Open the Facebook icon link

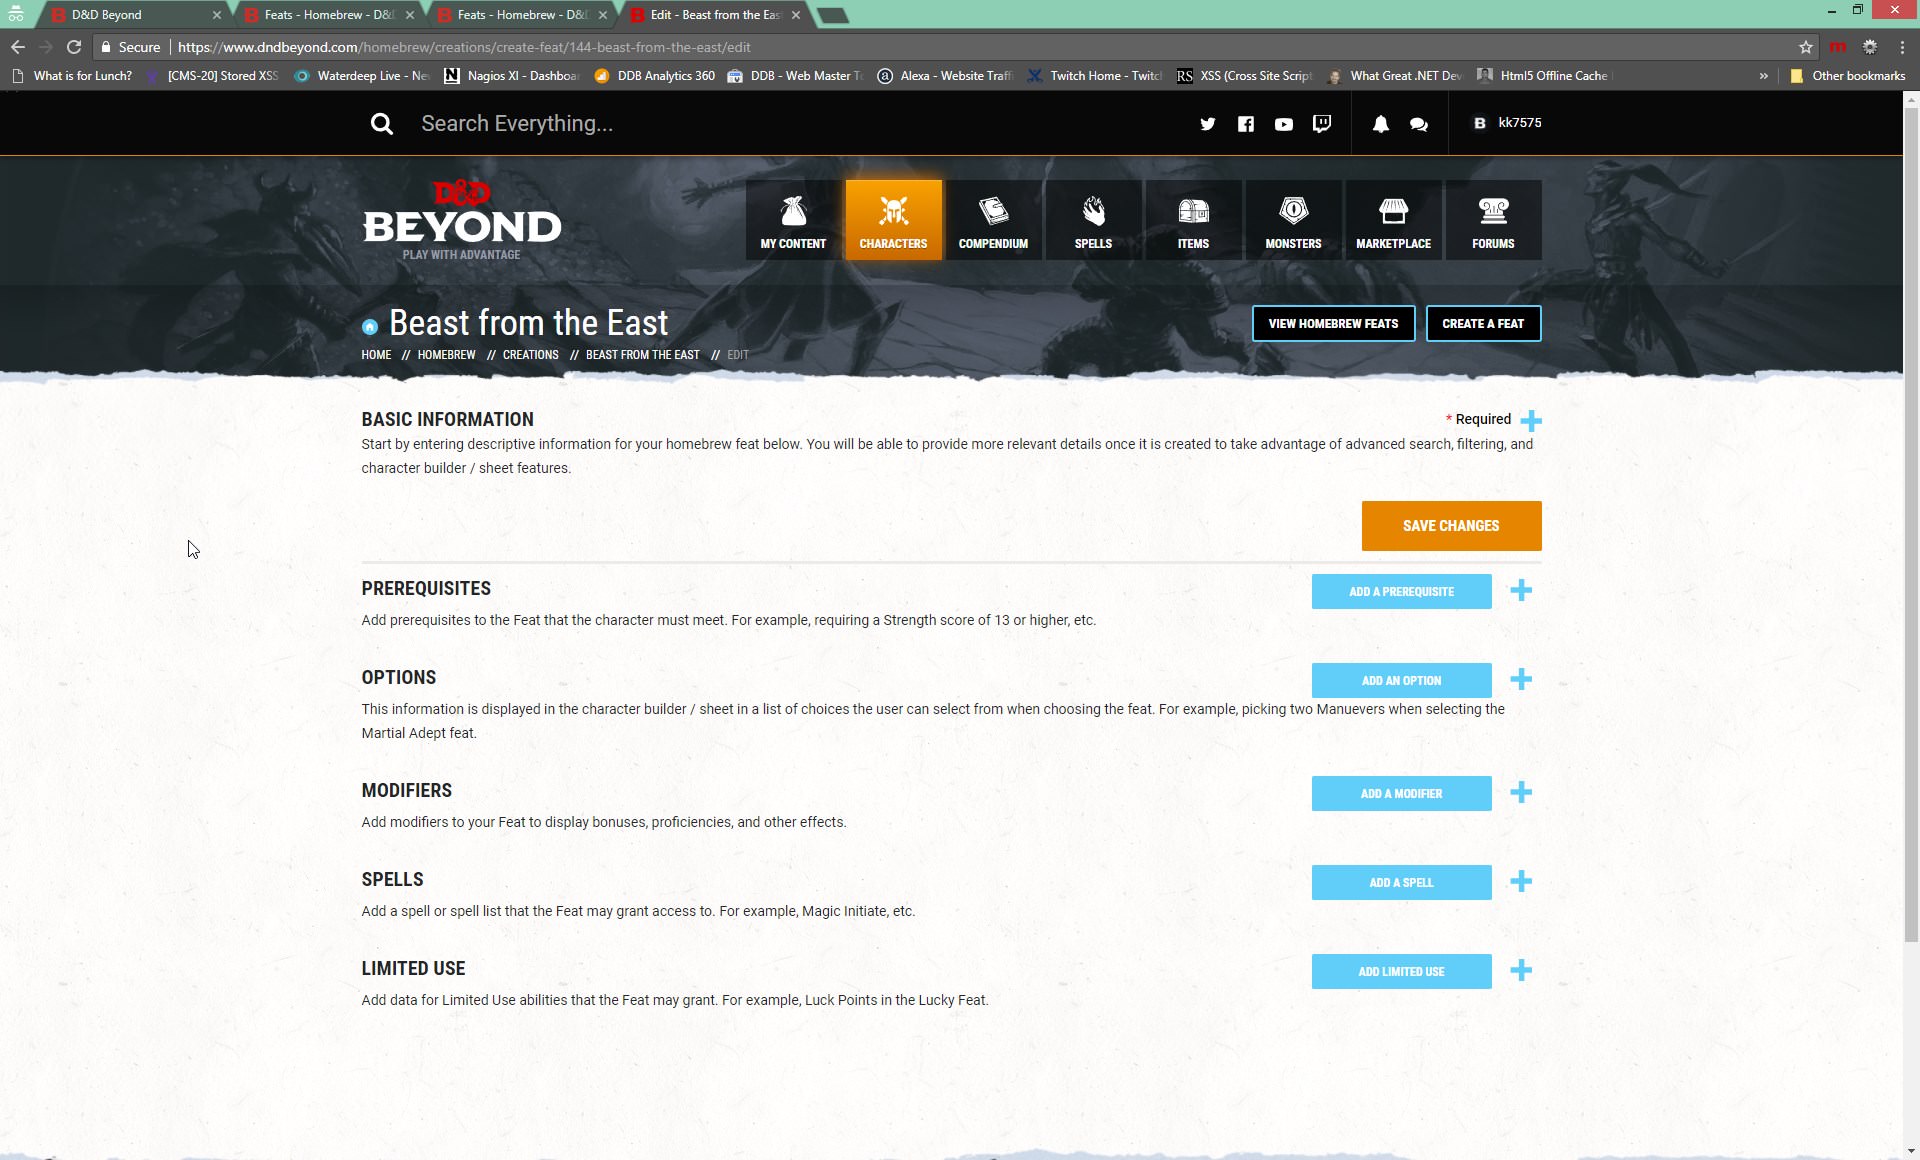pyautogui.click(x=1245, y=124)
